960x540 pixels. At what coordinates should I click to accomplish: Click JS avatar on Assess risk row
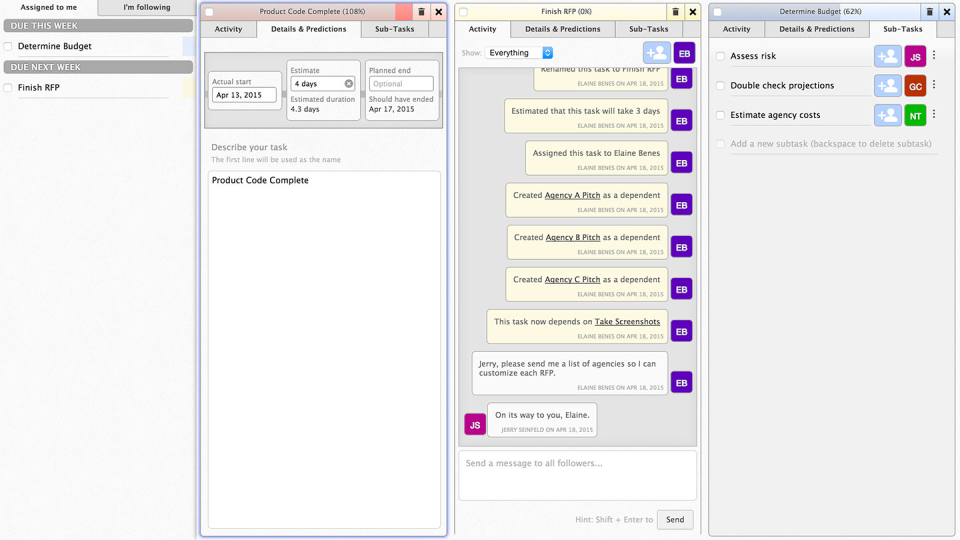point(915,56)
